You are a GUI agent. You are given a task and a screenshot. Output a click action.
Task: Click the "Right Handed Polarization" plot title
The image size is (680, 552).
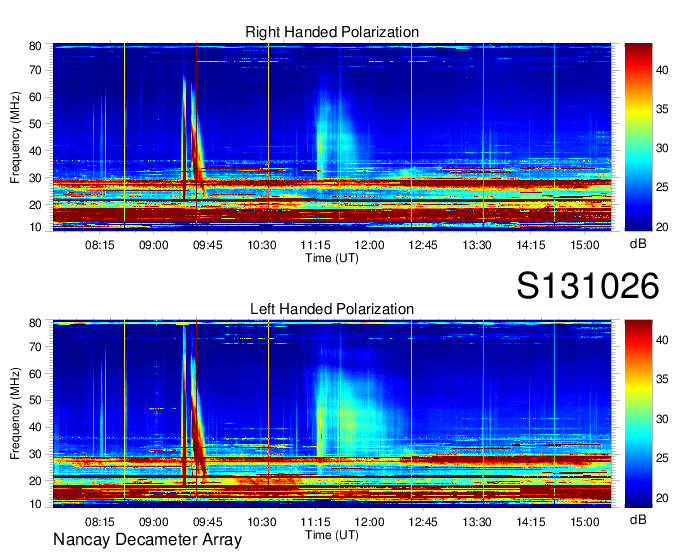(x=332, y=32)
